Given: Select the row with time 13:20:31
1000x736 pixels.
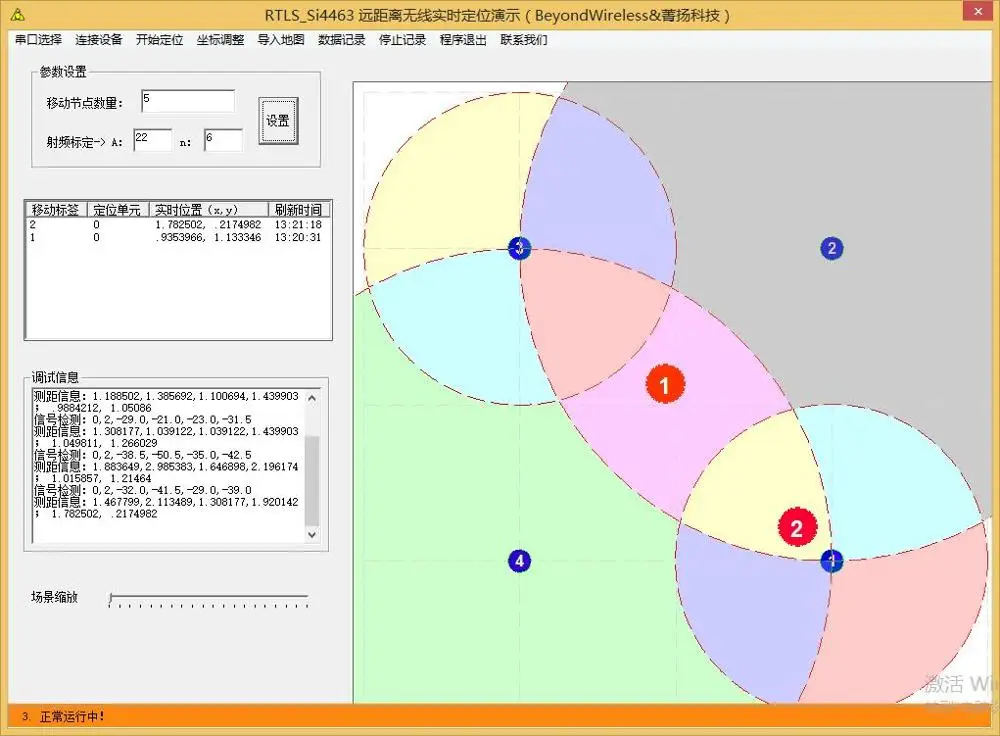Looking at the screenshot, I should [177, 237].
